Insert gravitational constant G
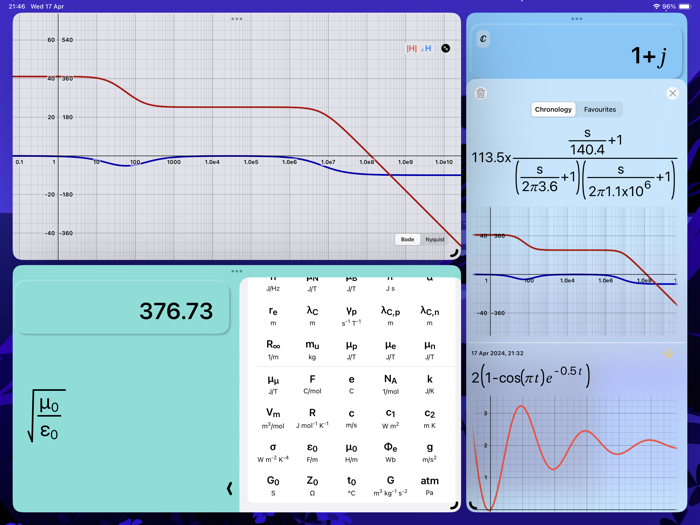 coord(390,486)
